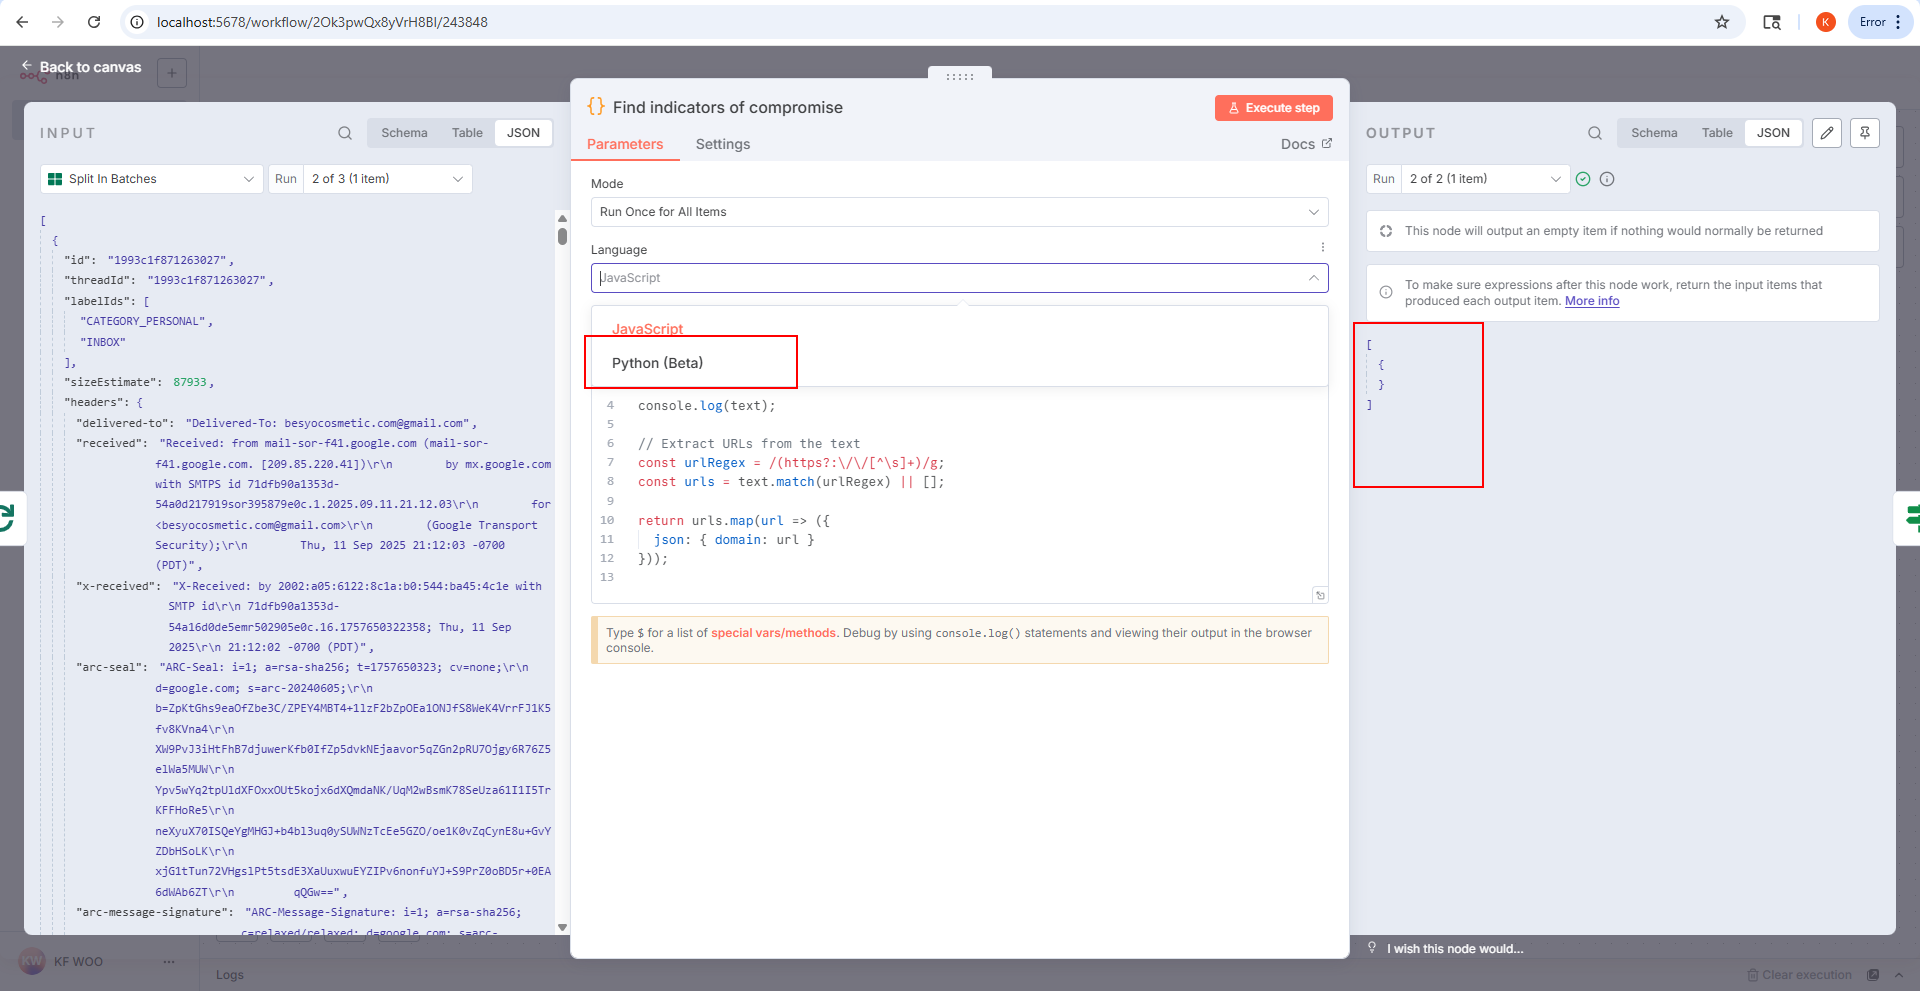The height and width of the screenshot is (991, 1920).
Task: Click the code editor expand icon
Action: (x=1320, y=595)
